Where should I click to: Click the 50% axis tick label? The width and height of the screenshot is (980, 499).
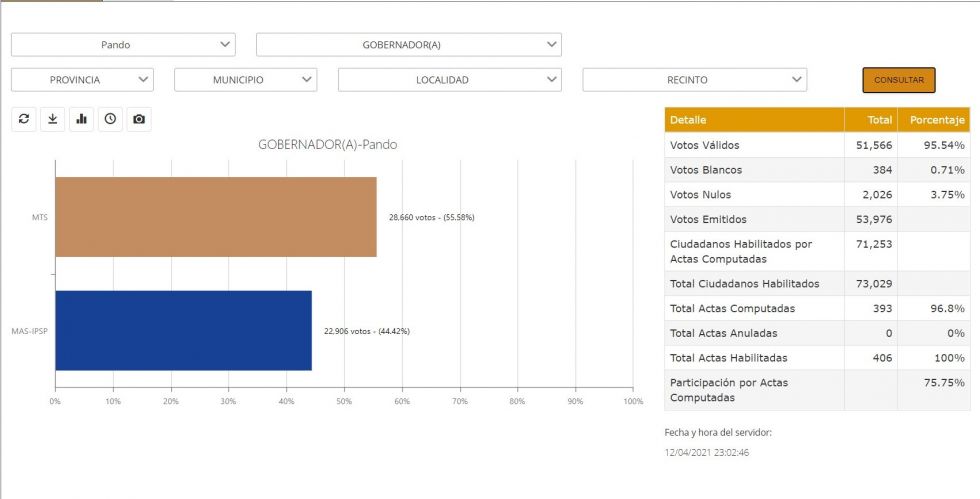(344, 401)
